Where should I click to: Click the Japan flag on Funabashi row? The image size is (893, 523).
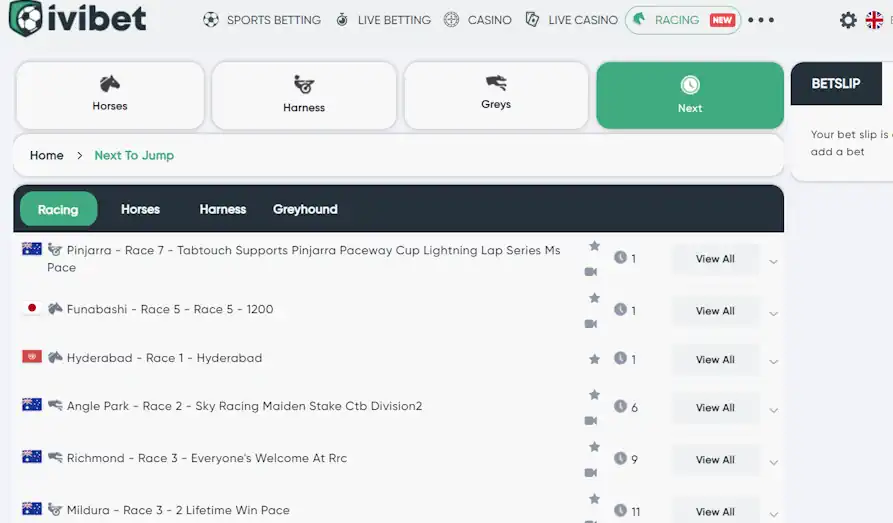tap(32, 308)
